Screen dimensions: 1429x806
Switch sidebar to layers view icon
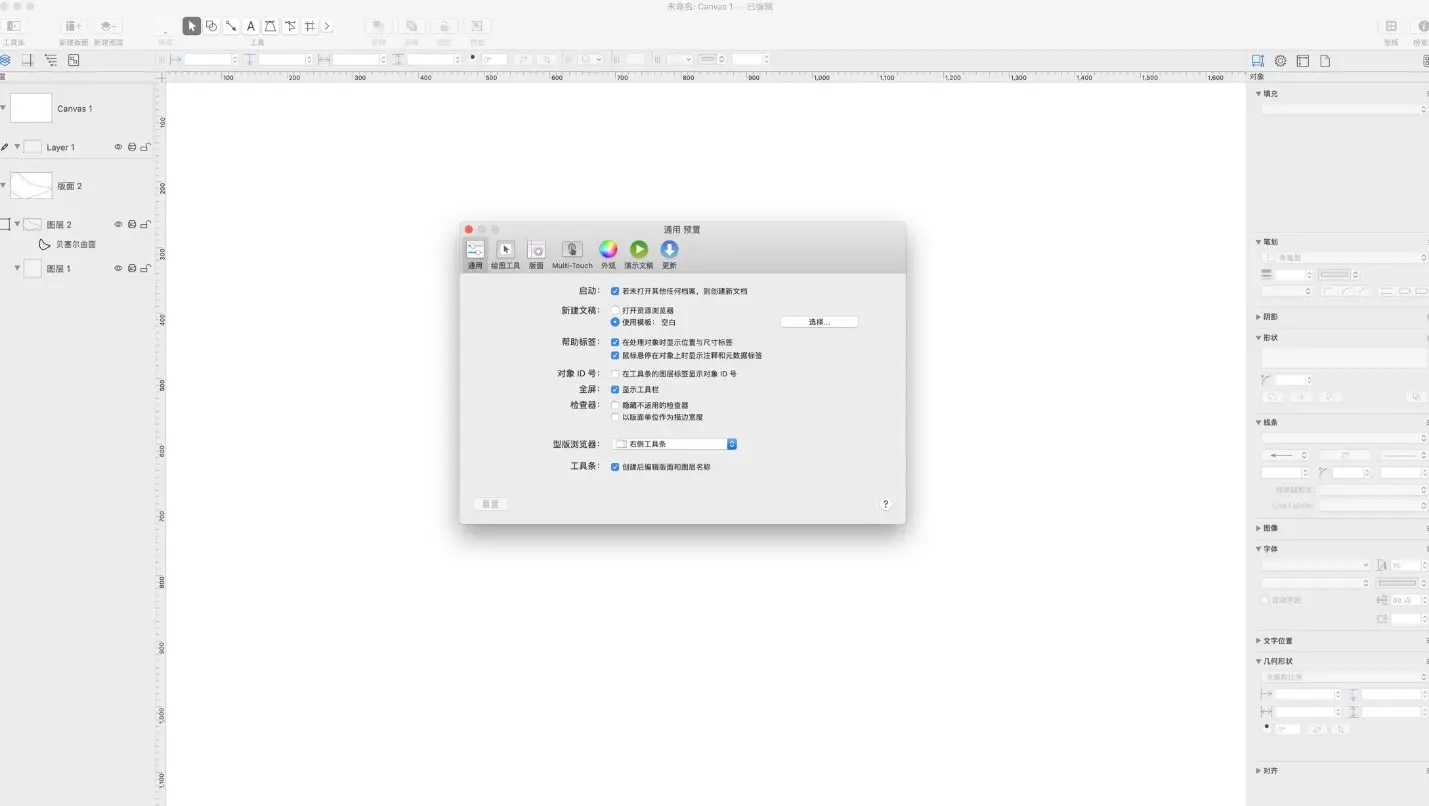(x=5, y=60)
